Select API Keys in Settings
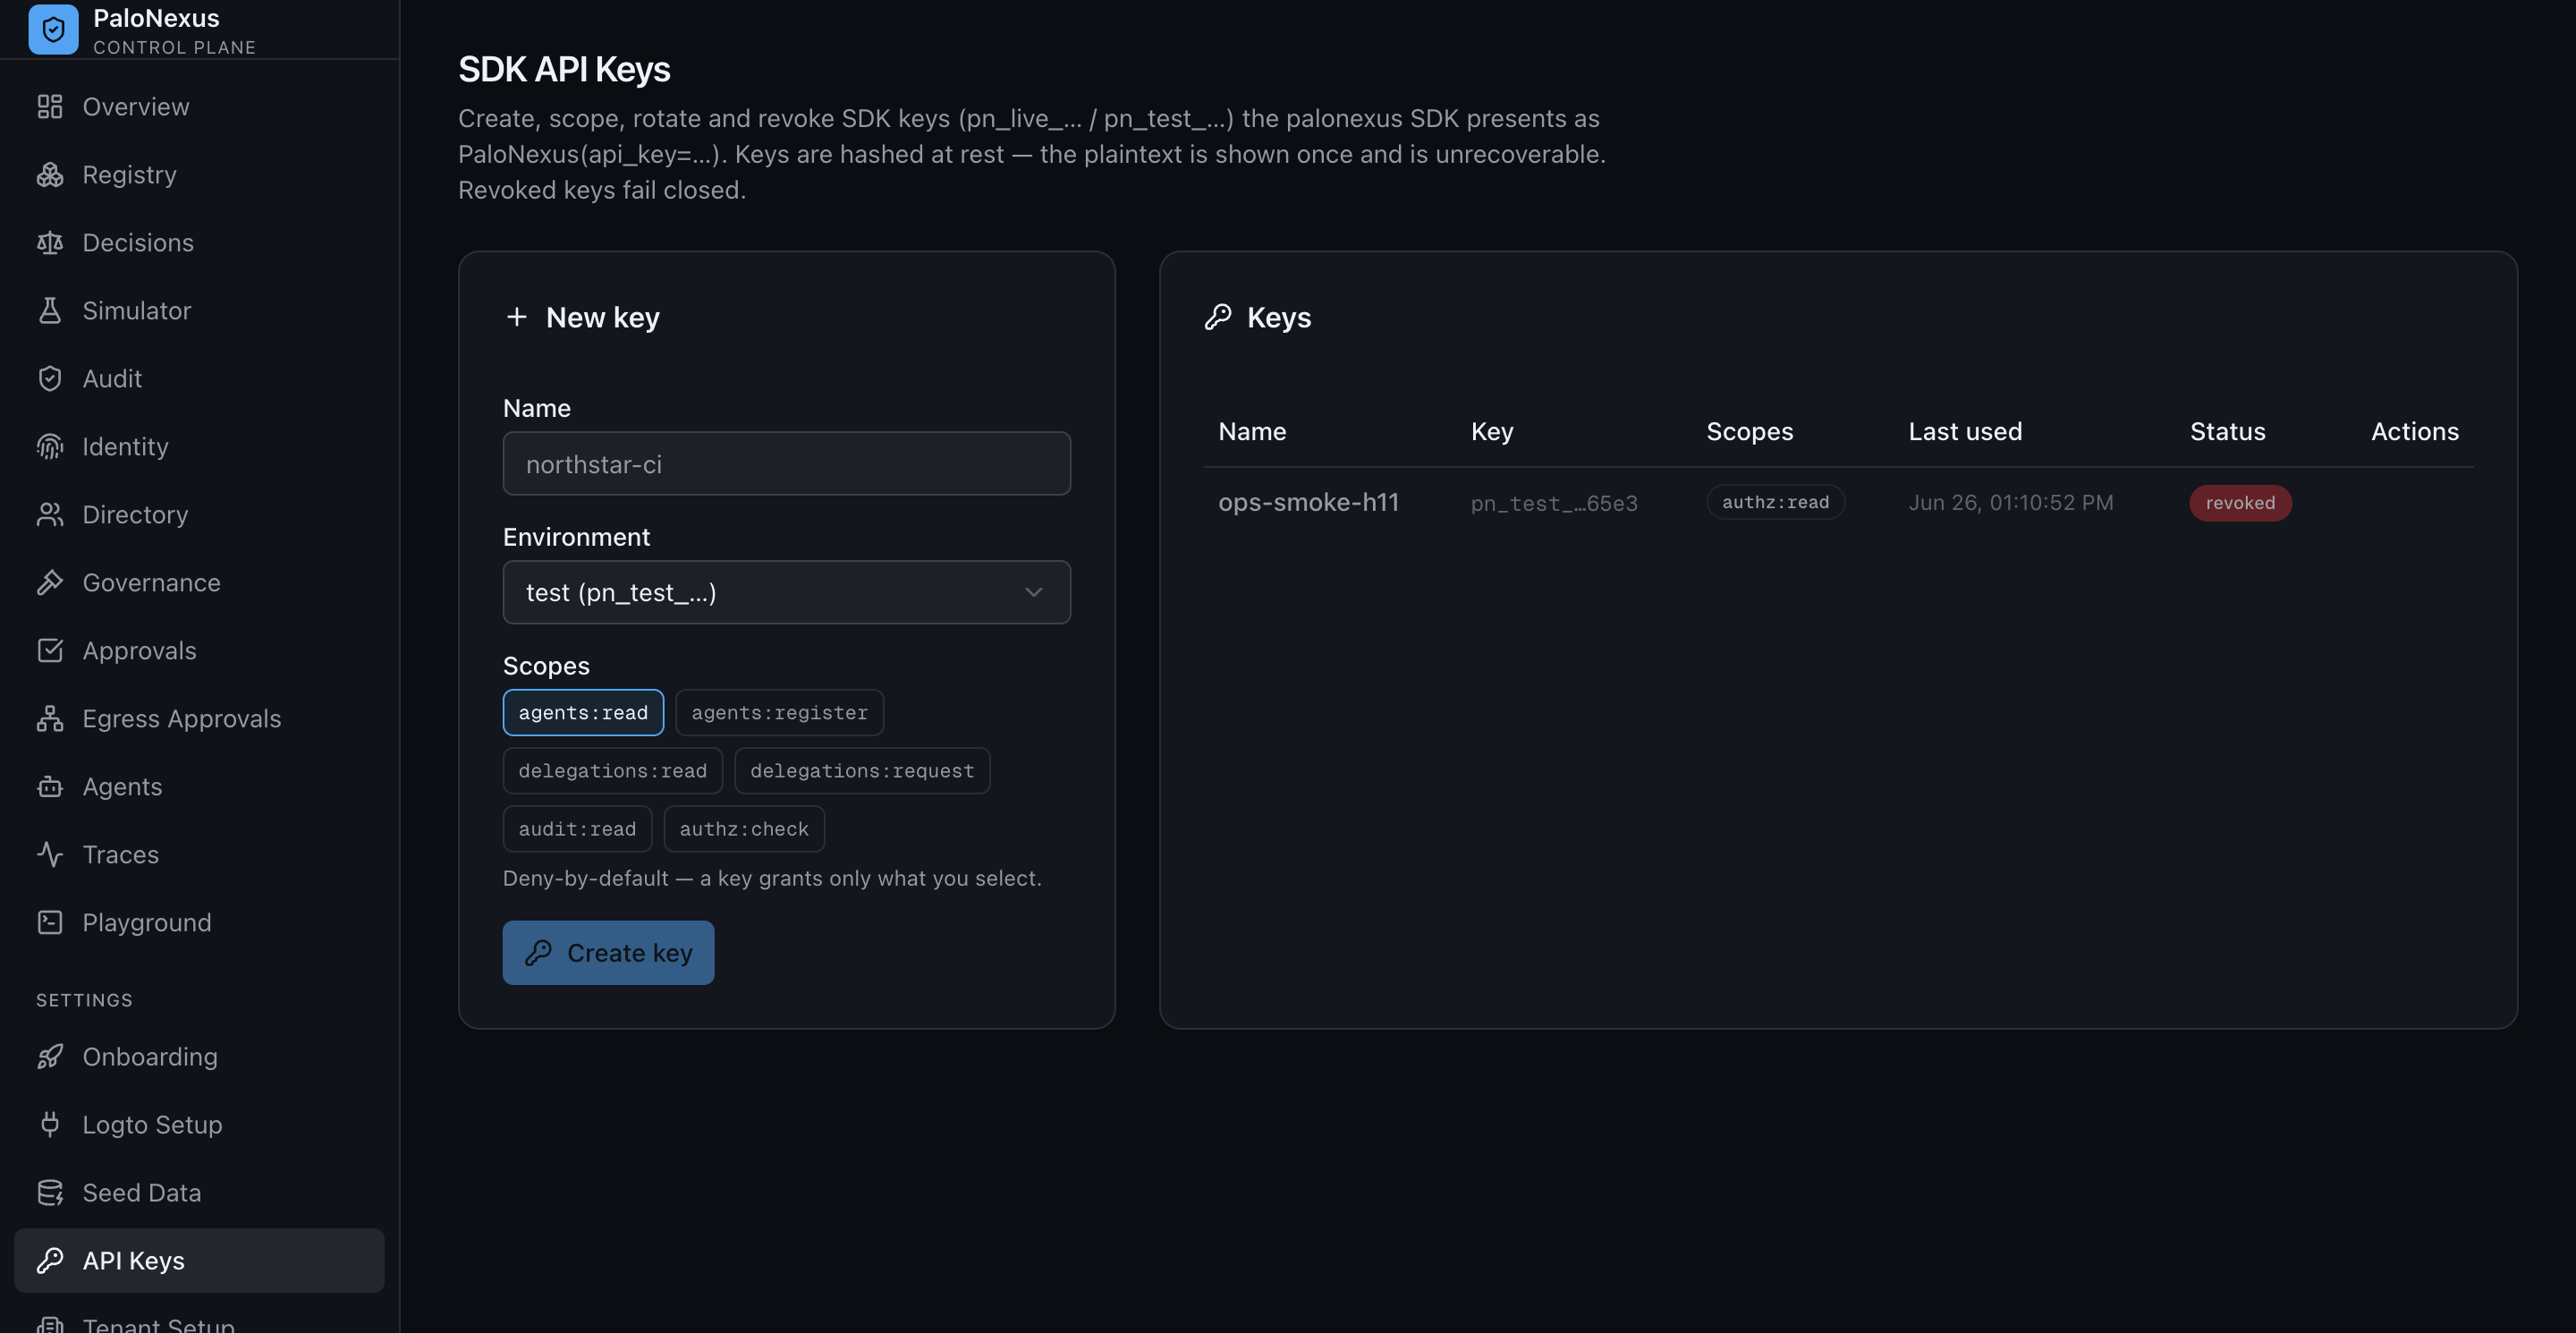The image size is (2576, 1333). coord(199,1260)
